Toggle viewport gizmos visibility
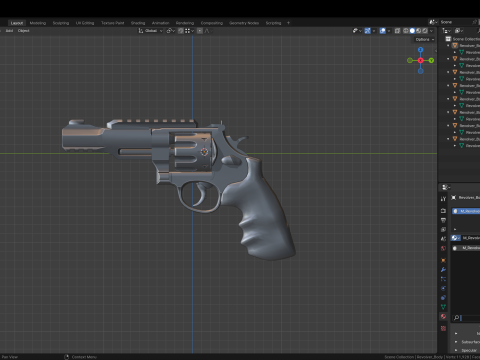This screenshot has width=480, height=360. click(368, 31)
